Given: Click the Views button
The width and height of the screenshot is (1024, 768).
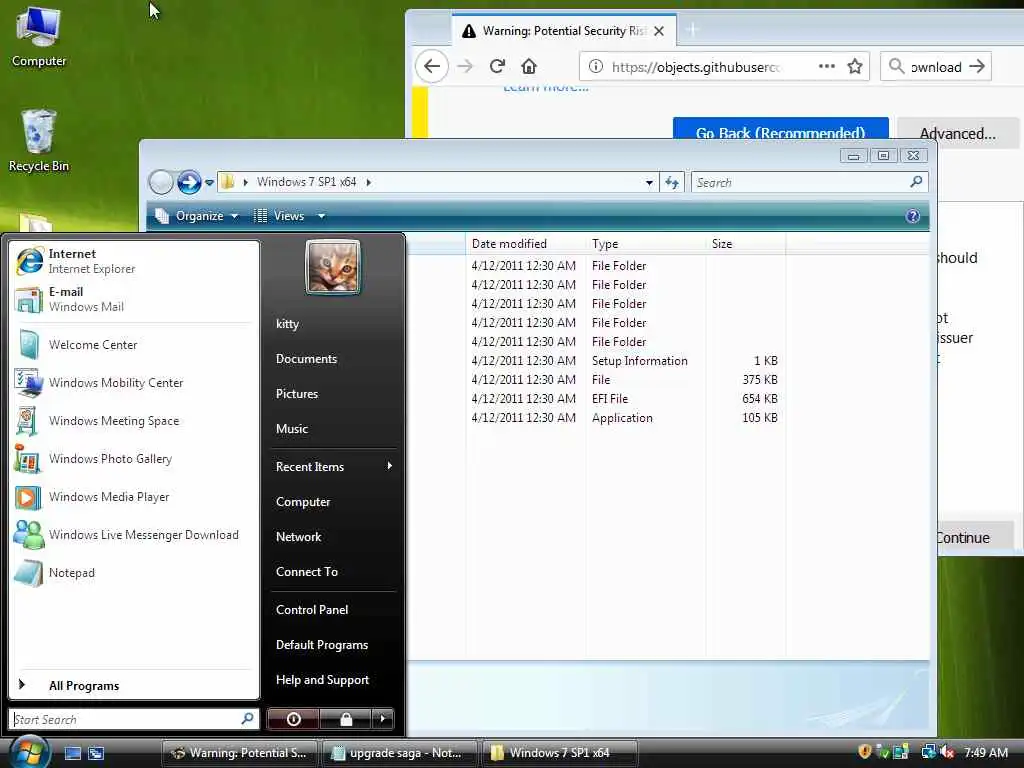Looking at the screenshot, I should (280, 216).
